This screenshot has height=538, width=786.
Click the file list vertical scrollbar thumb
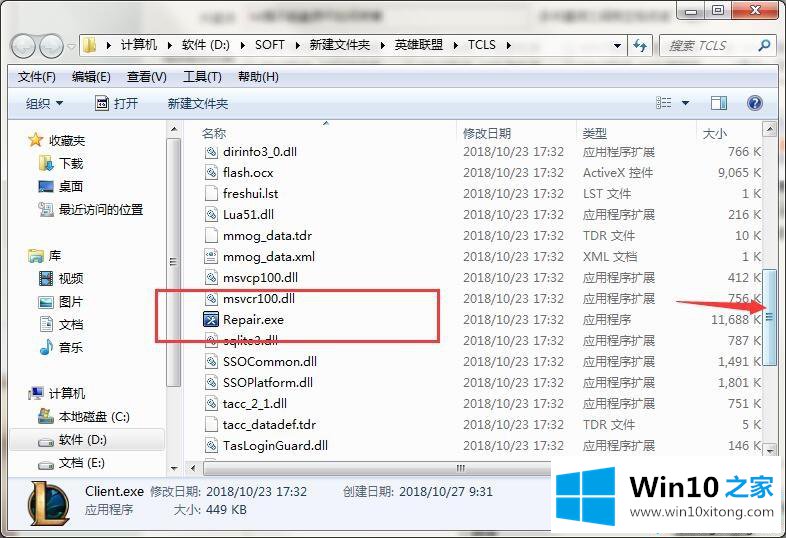pos(769,316)
